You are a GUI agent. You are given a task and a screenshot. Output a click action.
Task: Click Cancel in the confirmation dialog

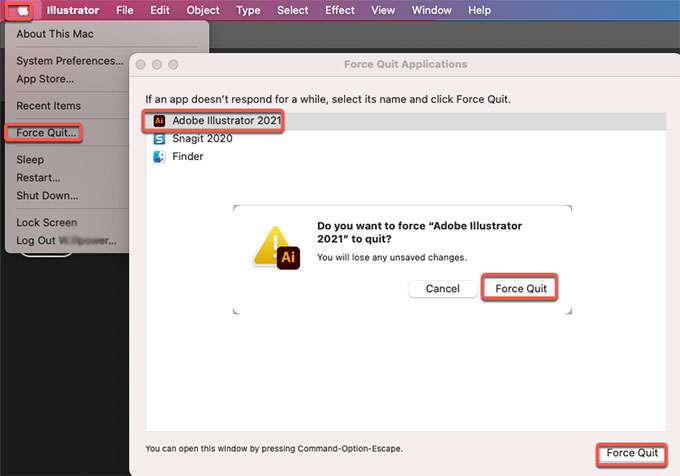(442, 289)
